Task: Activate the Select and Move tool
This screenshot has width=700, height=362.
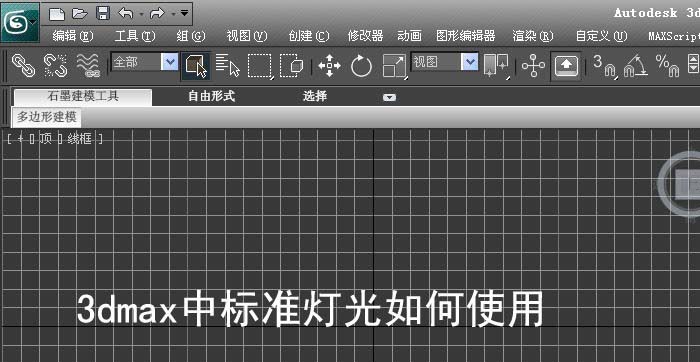Action: (329, 66)
